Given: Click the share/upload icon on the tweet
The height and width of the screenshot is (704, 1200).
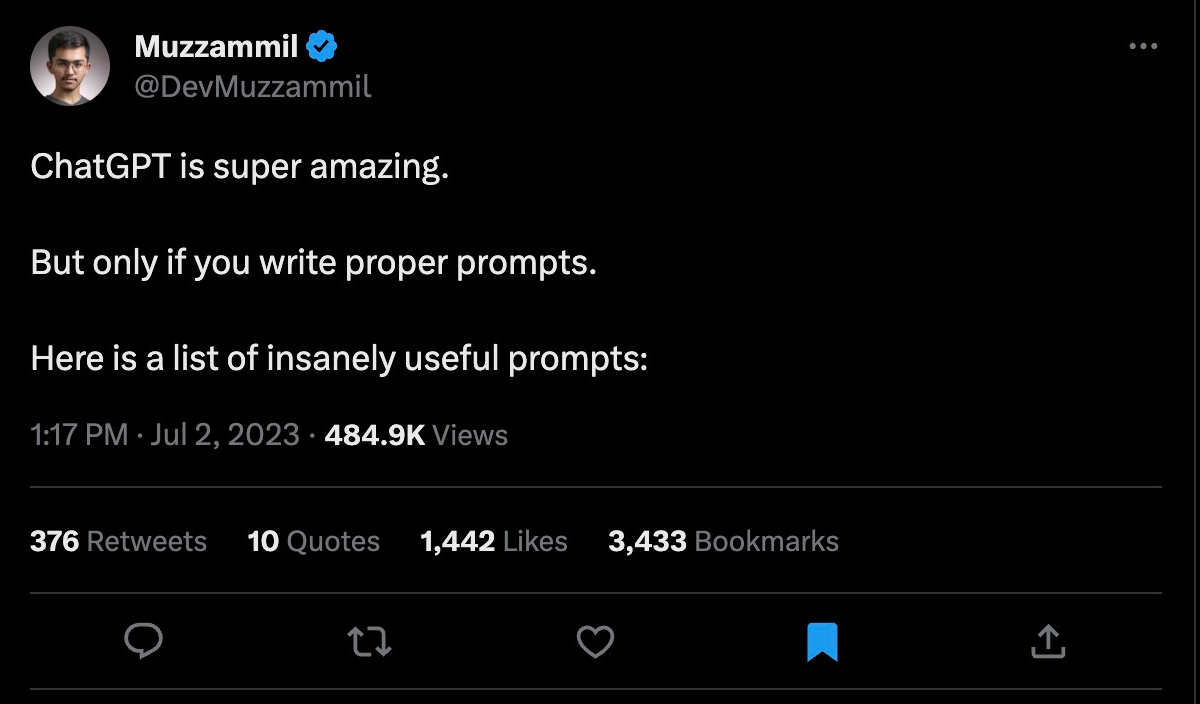Looking at the screenshot, I should 1047,642.
